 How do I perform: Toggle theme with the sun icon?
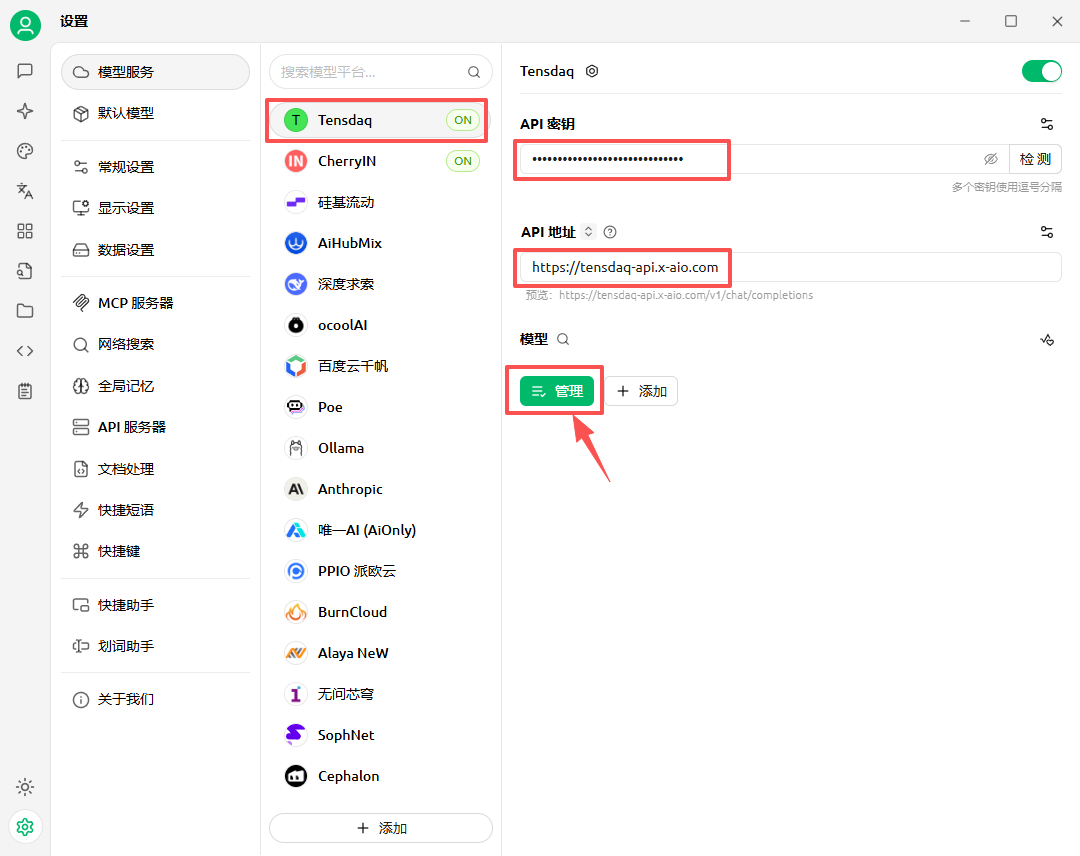point(25,786)
